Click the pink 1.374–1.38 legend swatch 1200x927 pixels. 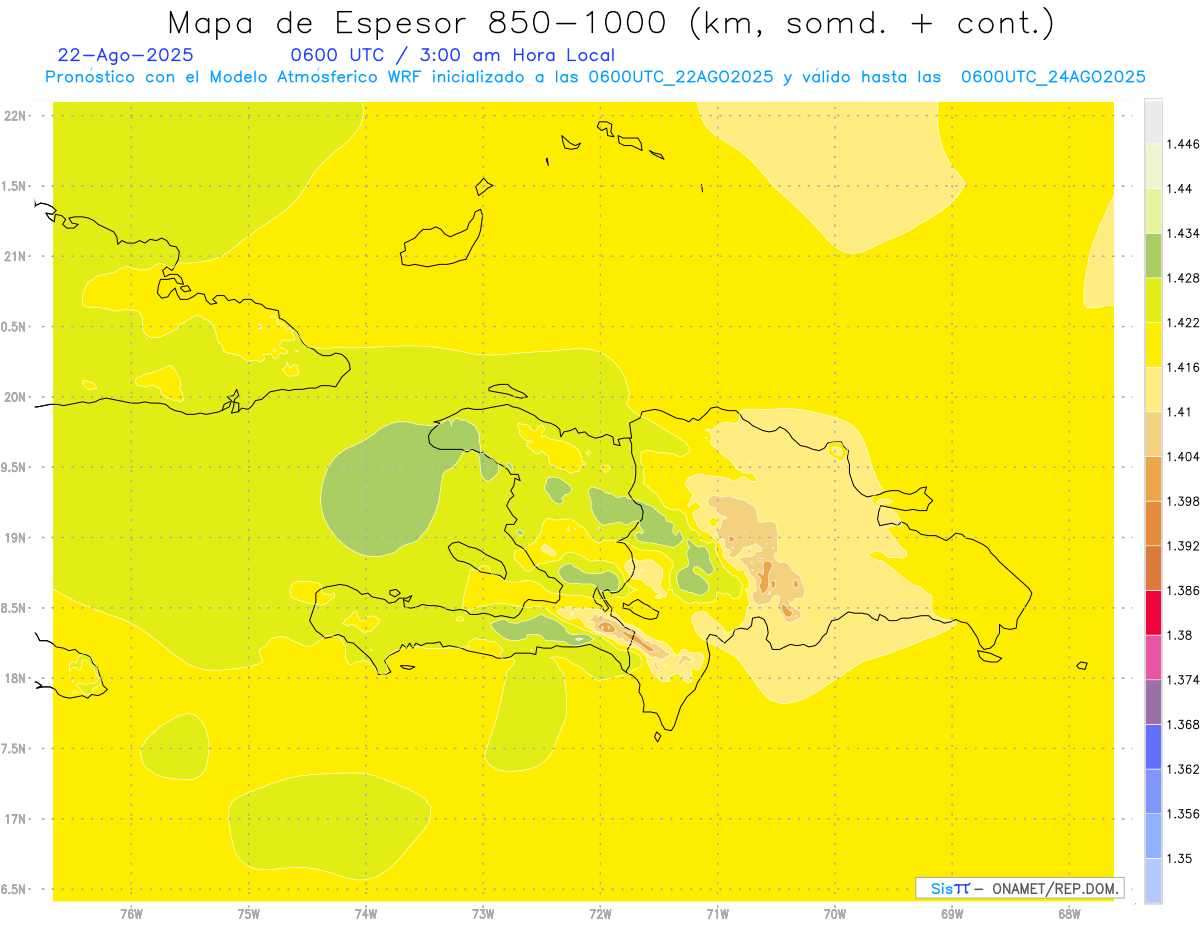(1153, 657)
